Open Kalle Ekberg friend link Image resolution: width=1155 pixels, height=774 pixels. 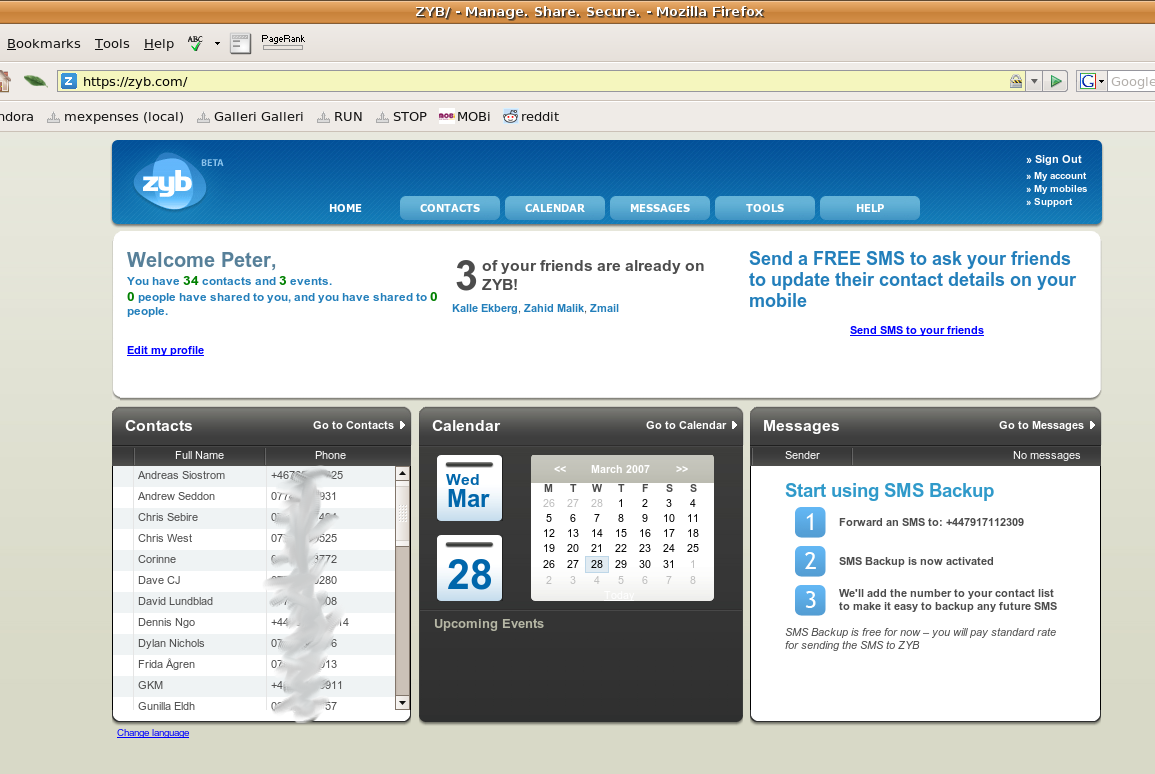coord(485,308)
